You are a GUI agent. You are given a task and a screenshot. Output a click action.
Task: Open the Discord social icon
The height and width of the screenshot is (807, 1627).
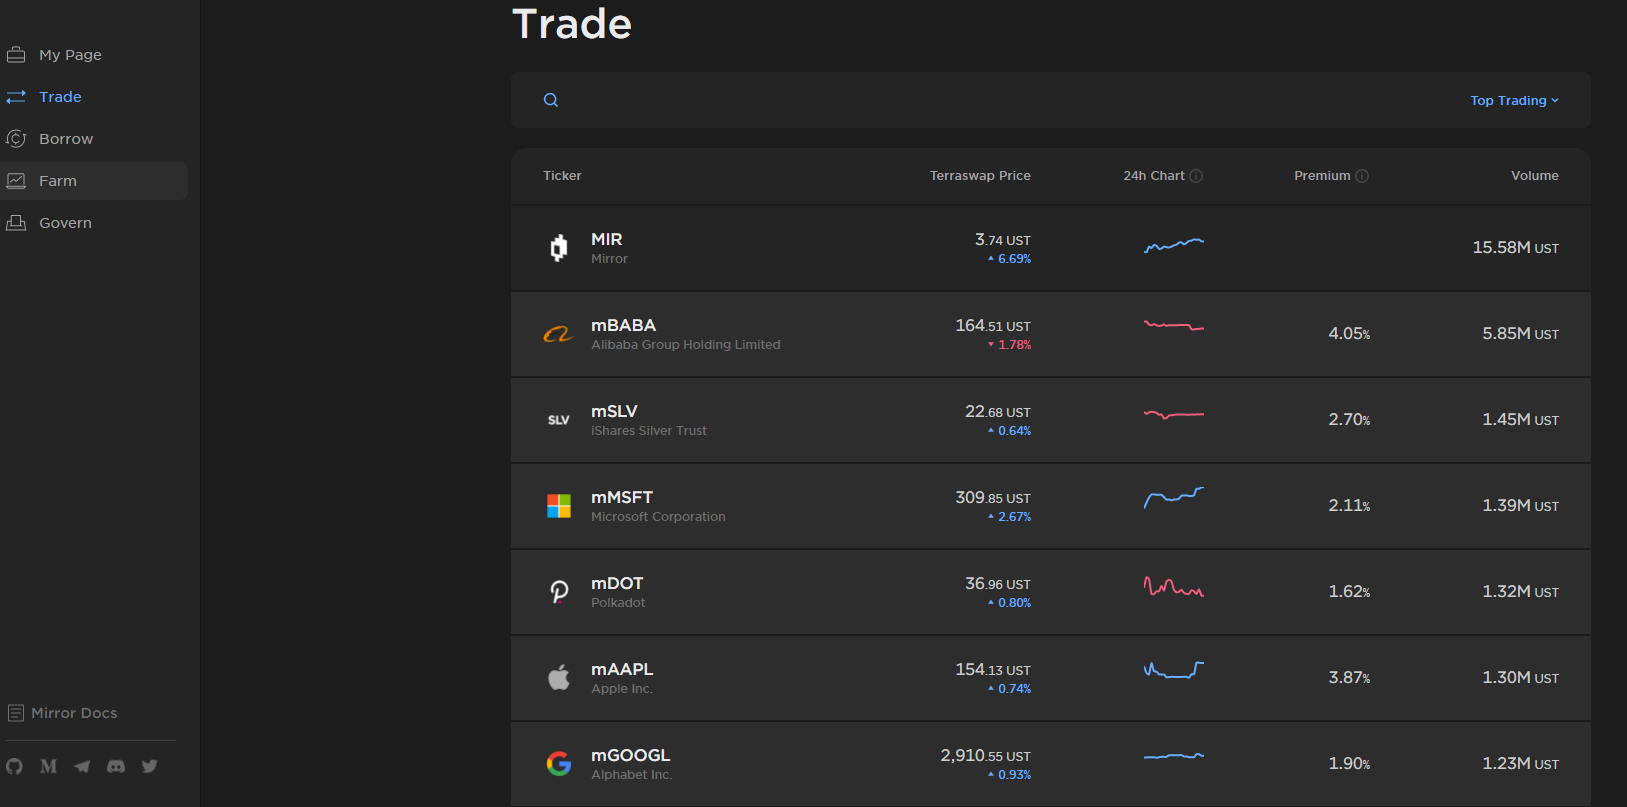[x=116, y=766]
